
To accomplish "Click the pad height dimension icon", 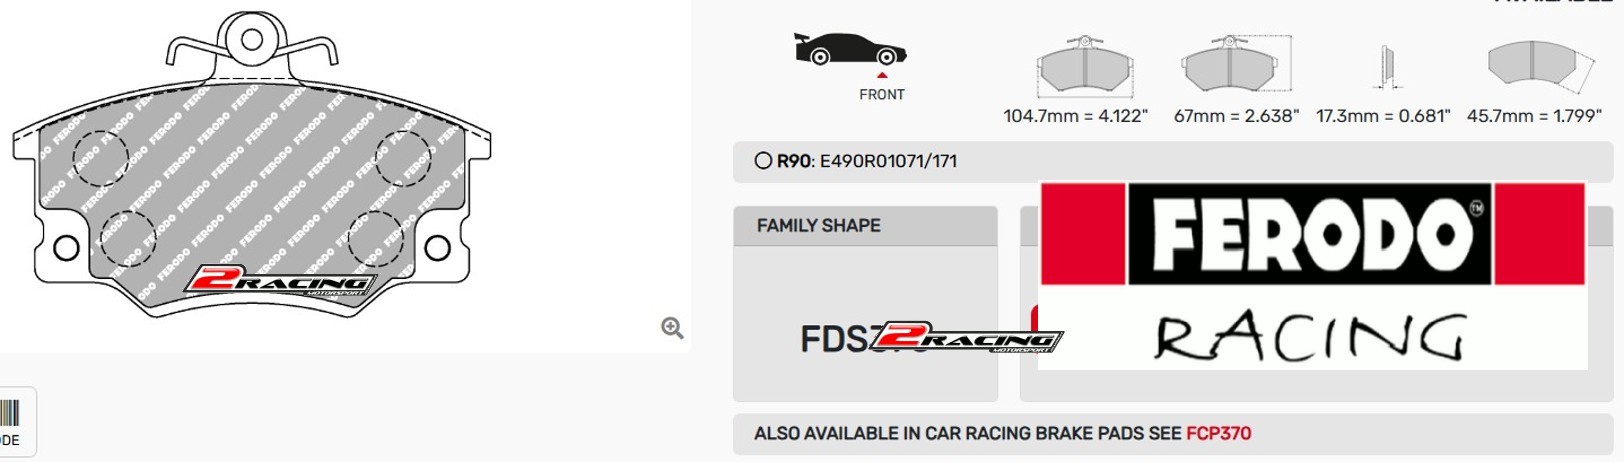I will [1236, 66].
